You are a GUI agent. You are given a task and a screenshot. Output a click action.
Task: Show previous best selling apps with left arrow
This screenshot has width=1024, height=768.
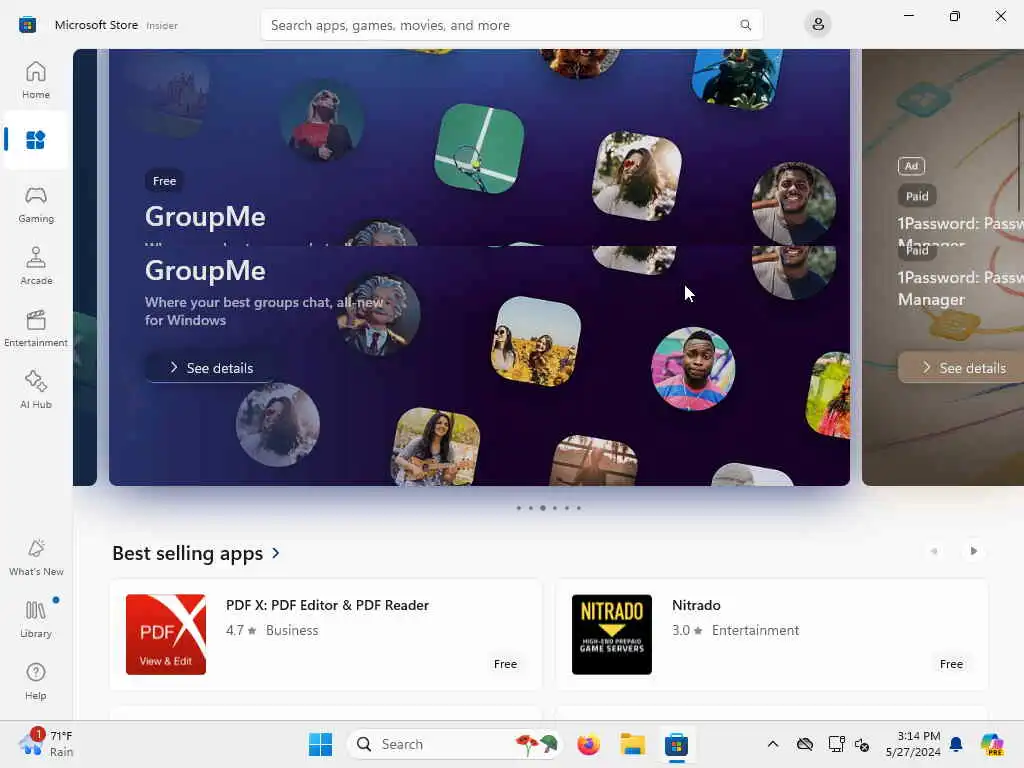tap(934, 551)
